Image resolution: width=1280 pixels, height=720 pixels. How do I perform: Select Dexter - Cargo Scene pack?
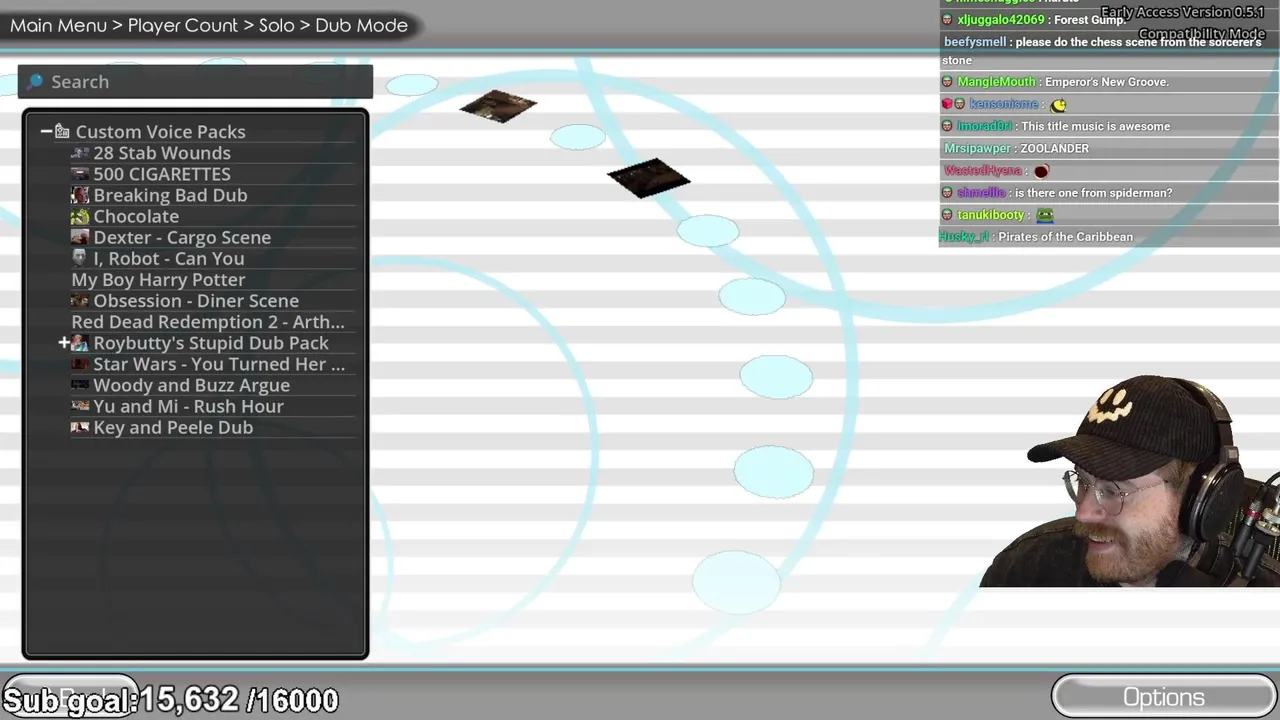182,237
